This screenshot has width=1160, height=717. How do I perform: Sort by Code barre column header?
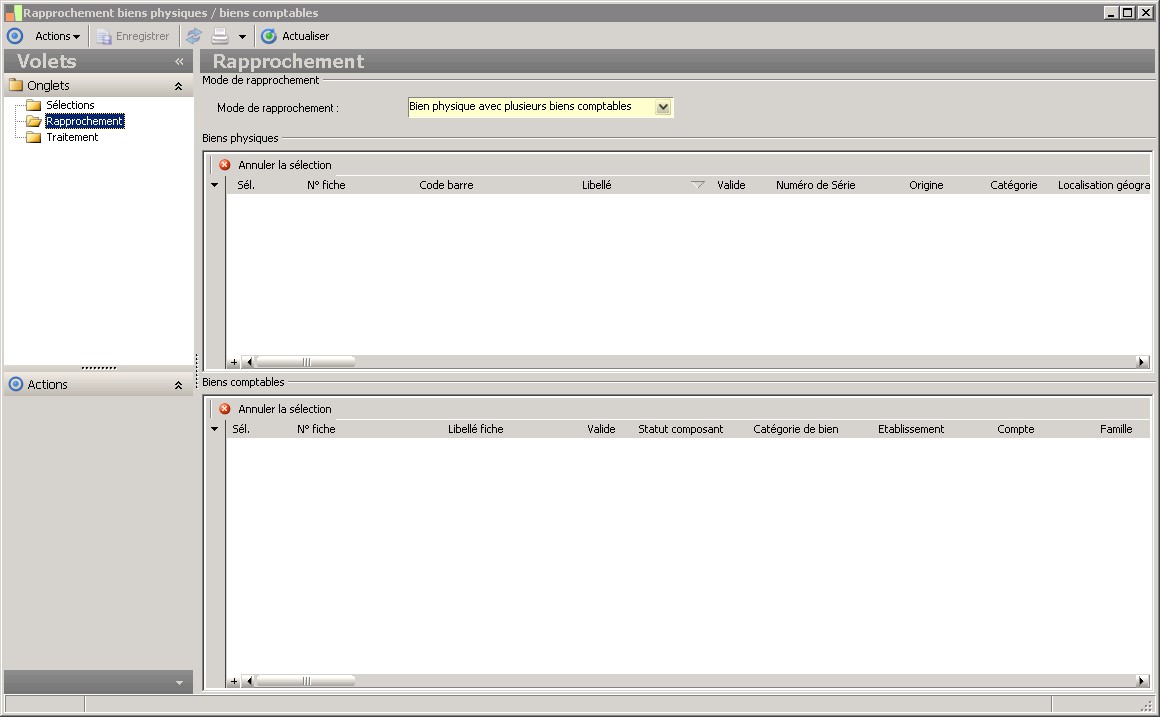(446, 185)
